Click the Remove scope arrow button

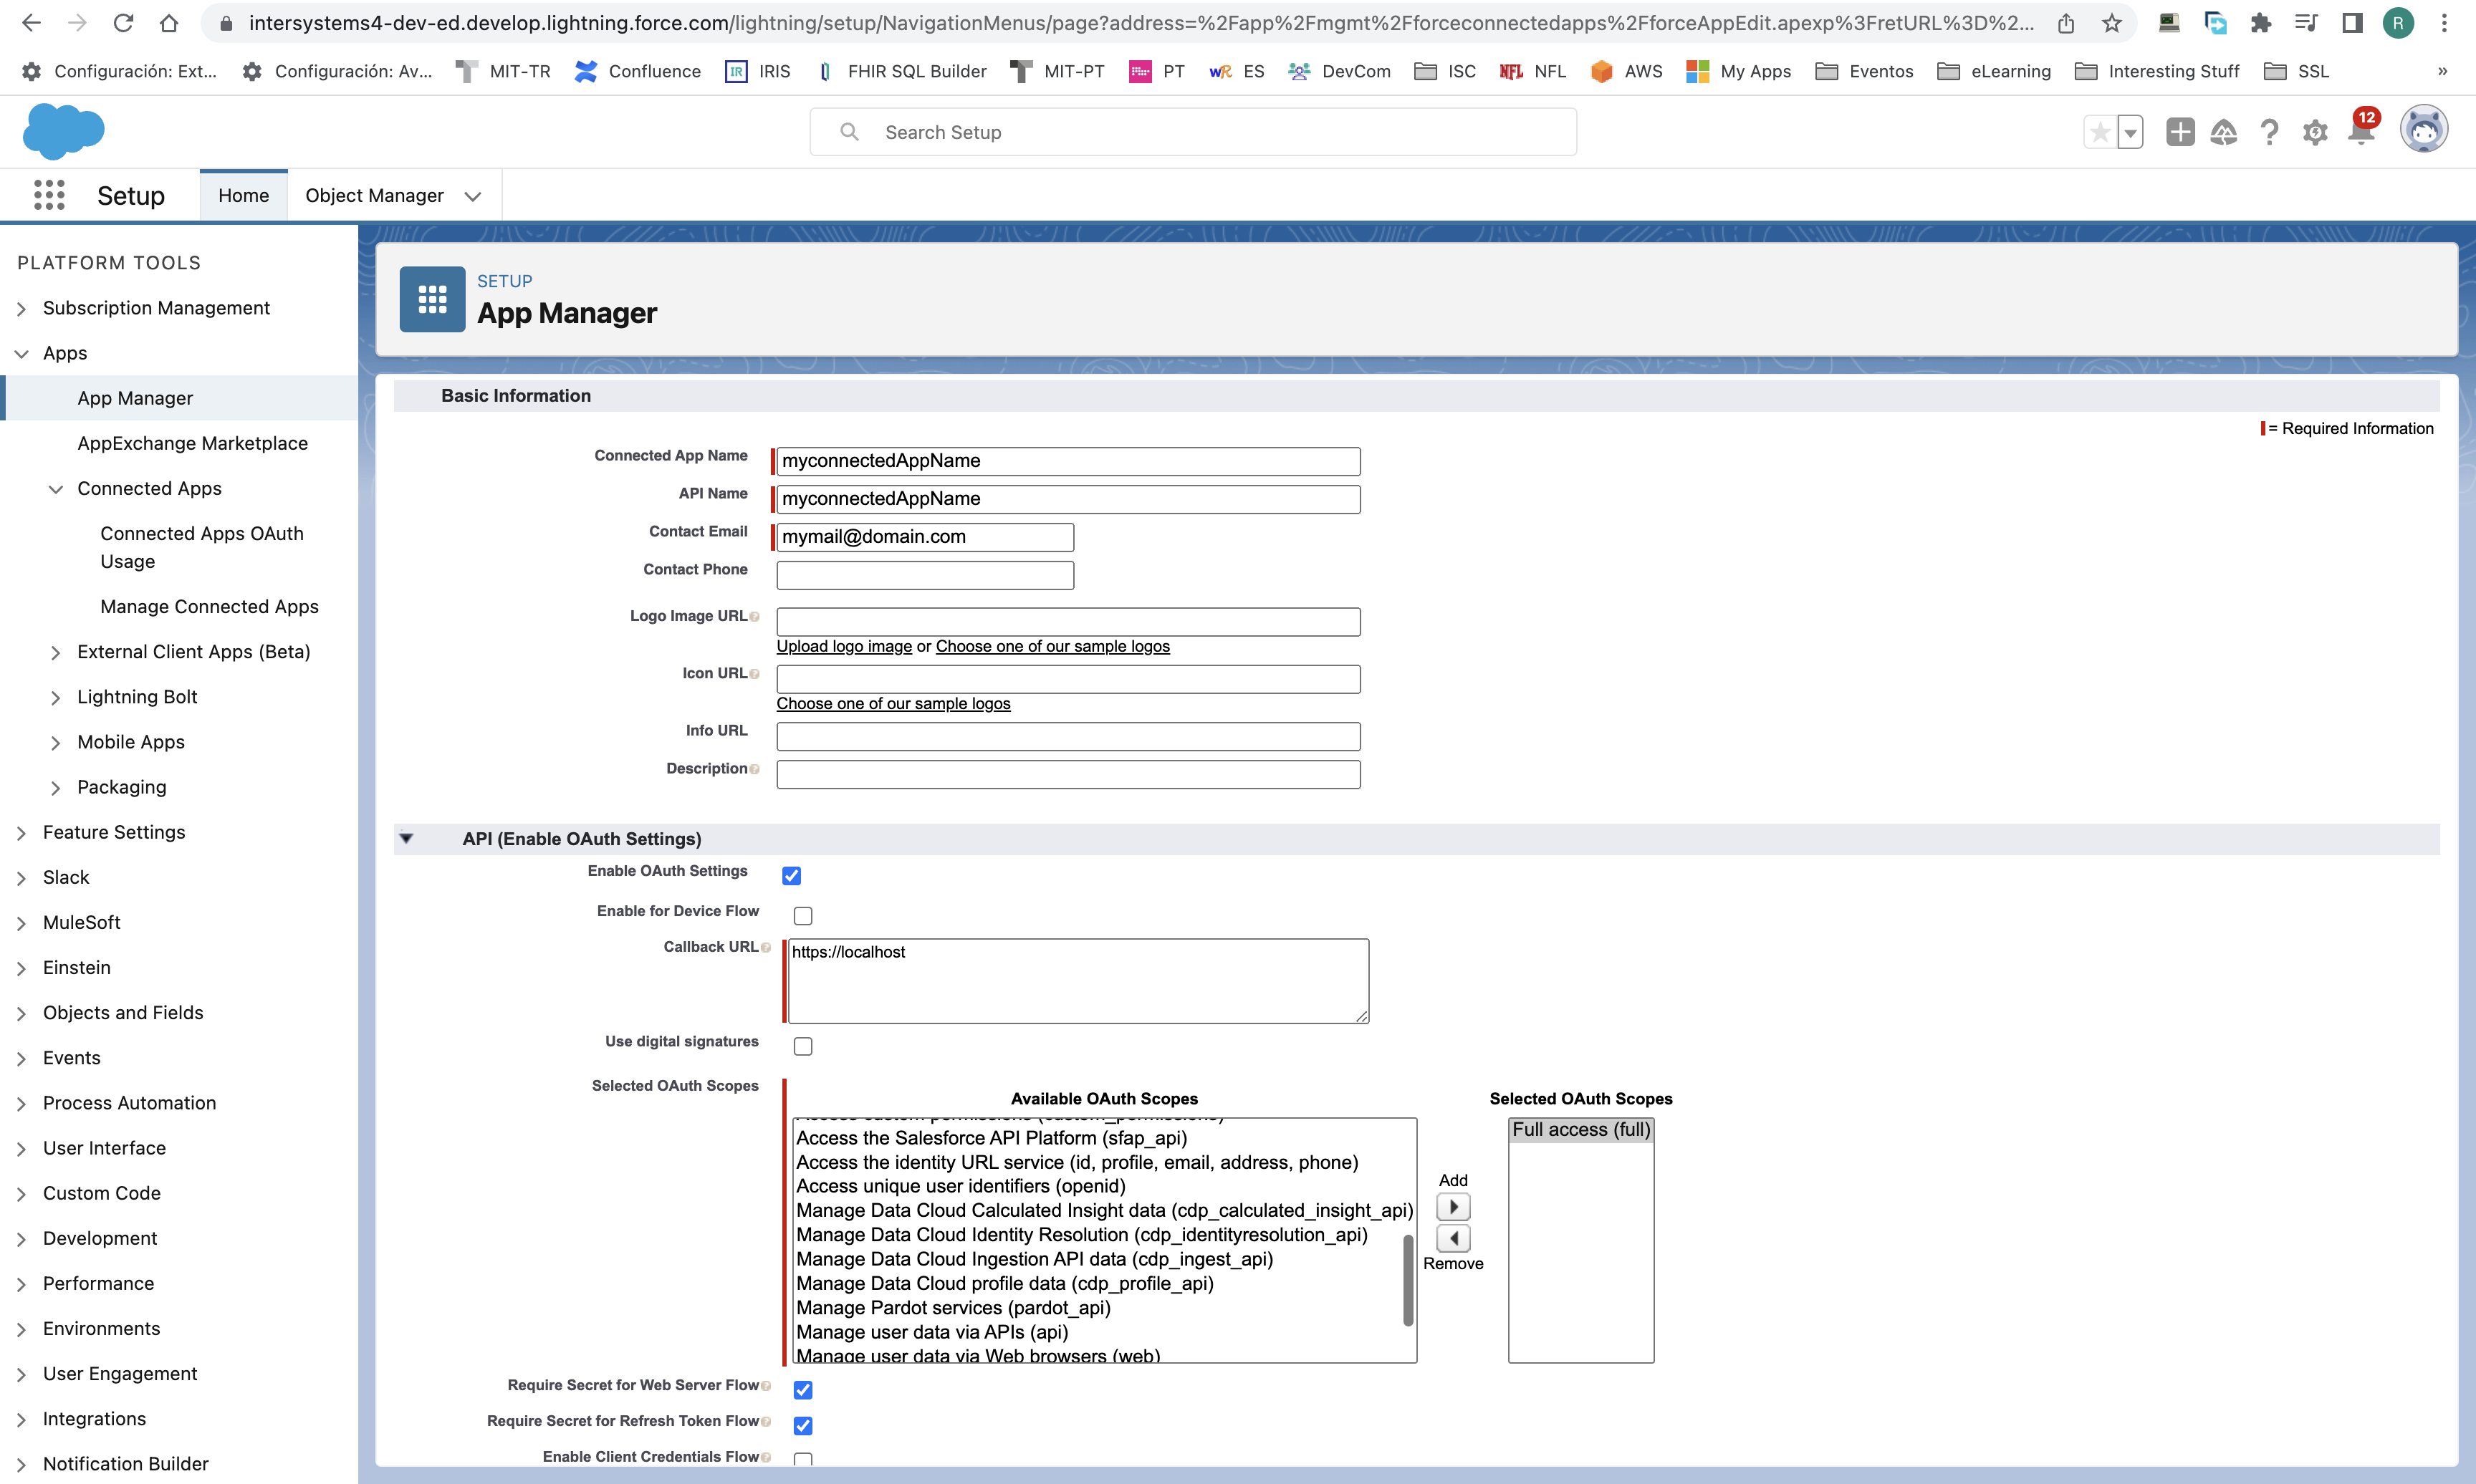coord(1453,1239)
